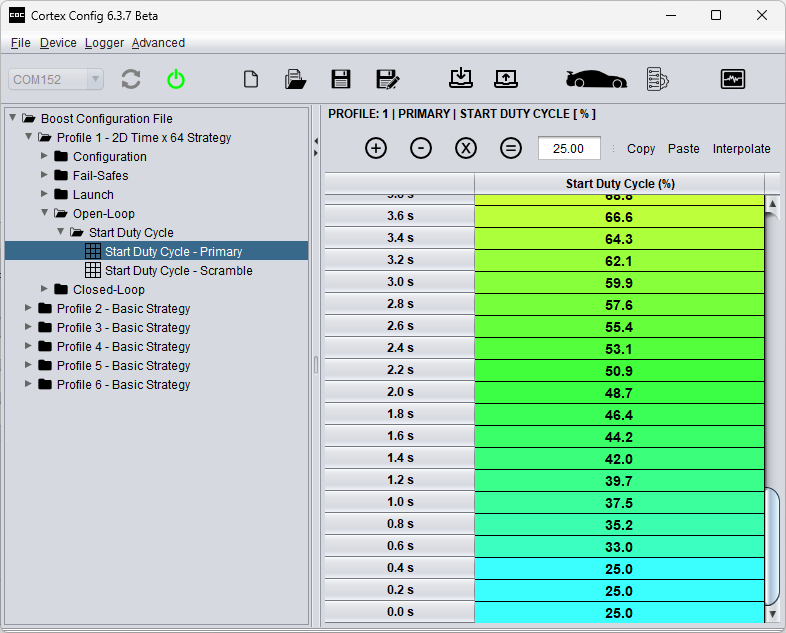Expand the Closed-Loop folder
Image resolution: width=786 pixels, height=633 pixels.
(45, 290)
